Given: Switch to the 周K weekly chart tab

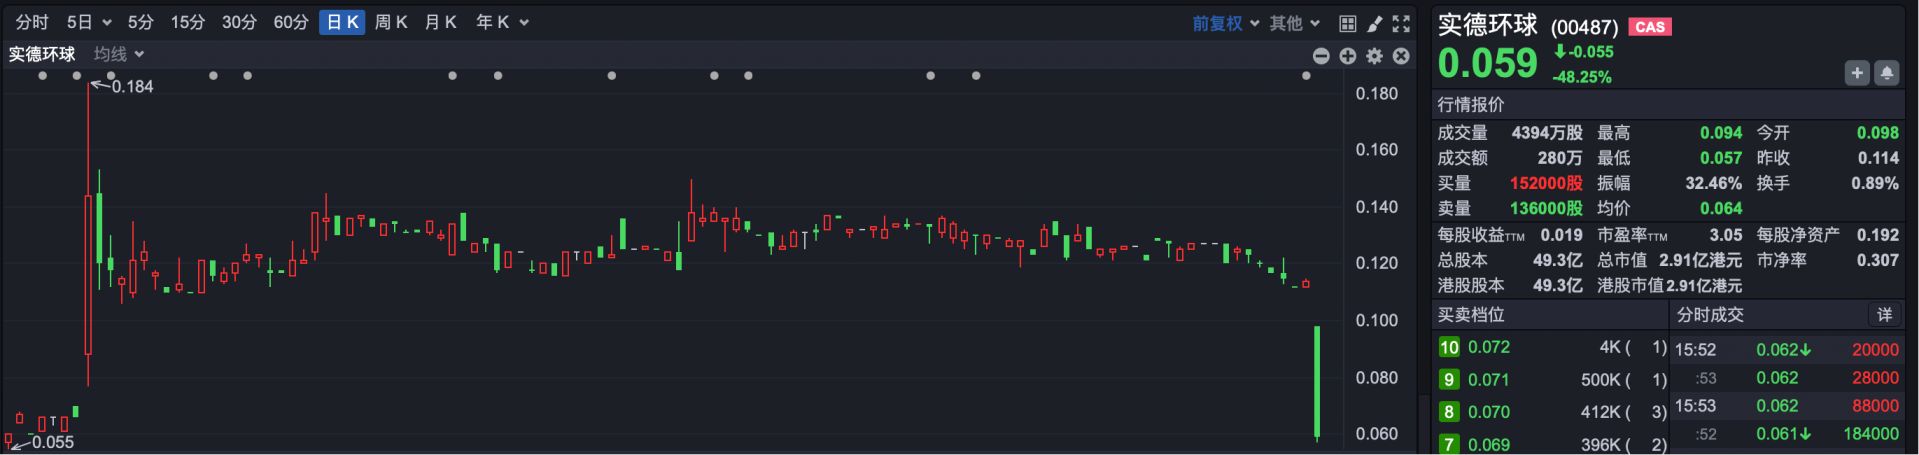Looking at the screenshot, I should [391, 22].
